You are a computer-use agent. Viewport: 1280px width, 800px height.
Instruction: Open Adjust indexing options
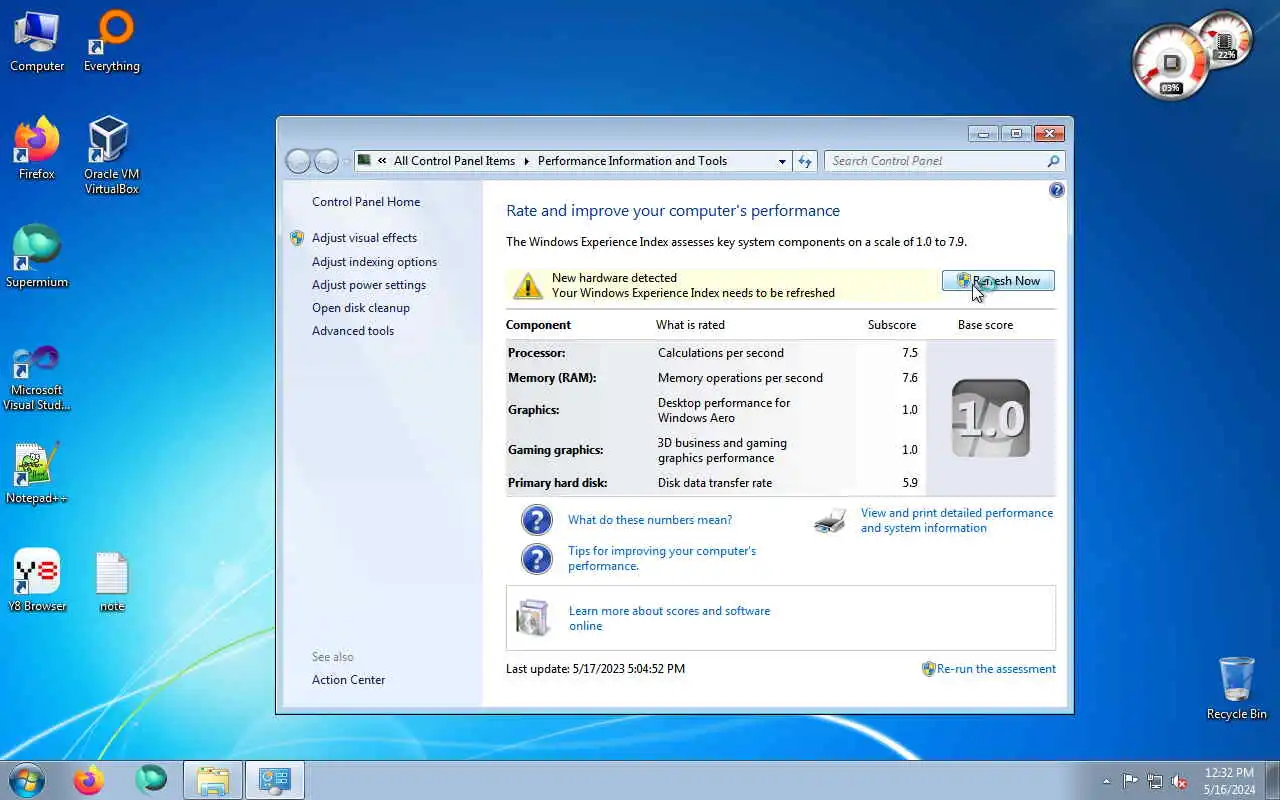(374, 262)
